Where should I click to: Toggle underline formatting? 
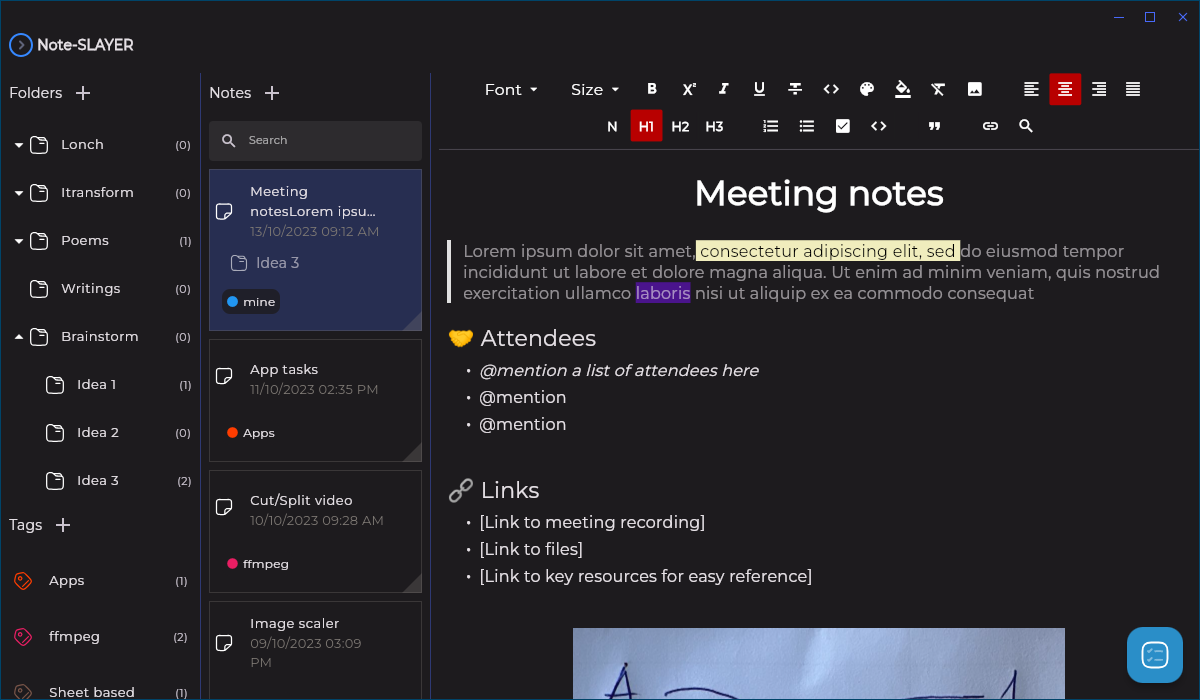click(x=759, y=89)
